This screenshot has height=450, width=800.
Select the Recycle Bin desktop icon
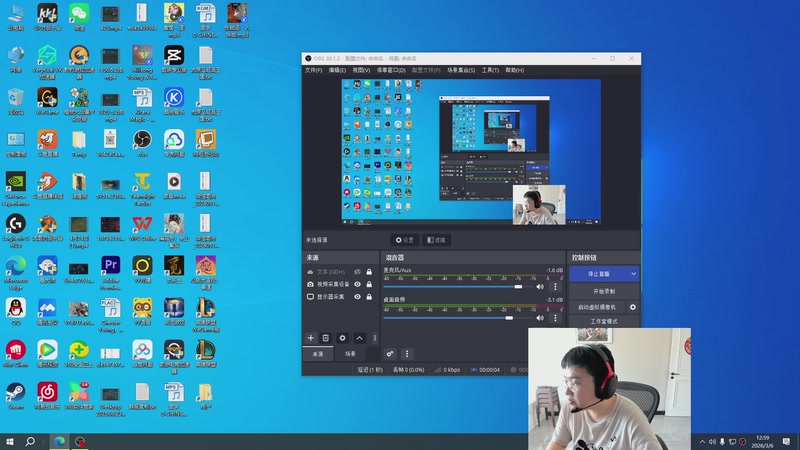[16, 101]
